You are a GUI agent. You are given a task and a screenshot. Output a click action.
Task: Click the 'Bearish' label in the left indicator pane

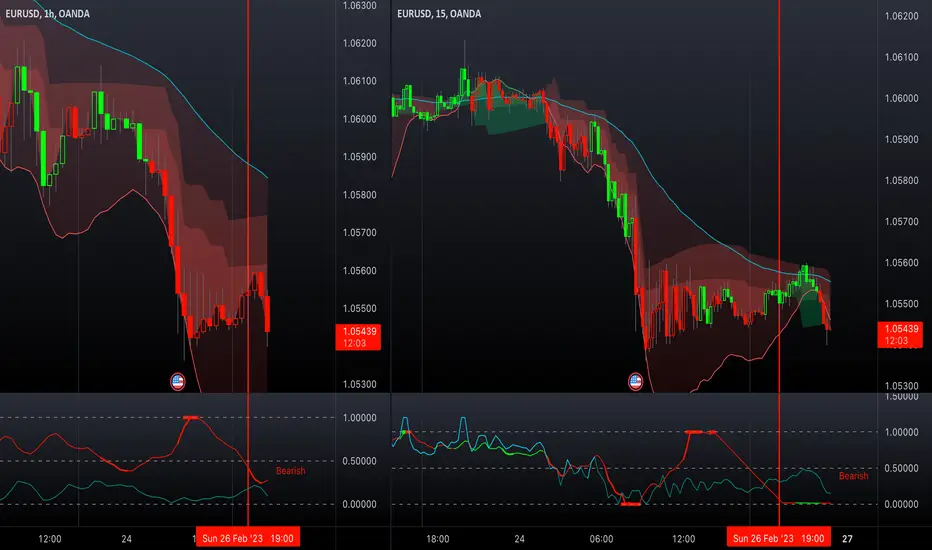tap(291, 471)
